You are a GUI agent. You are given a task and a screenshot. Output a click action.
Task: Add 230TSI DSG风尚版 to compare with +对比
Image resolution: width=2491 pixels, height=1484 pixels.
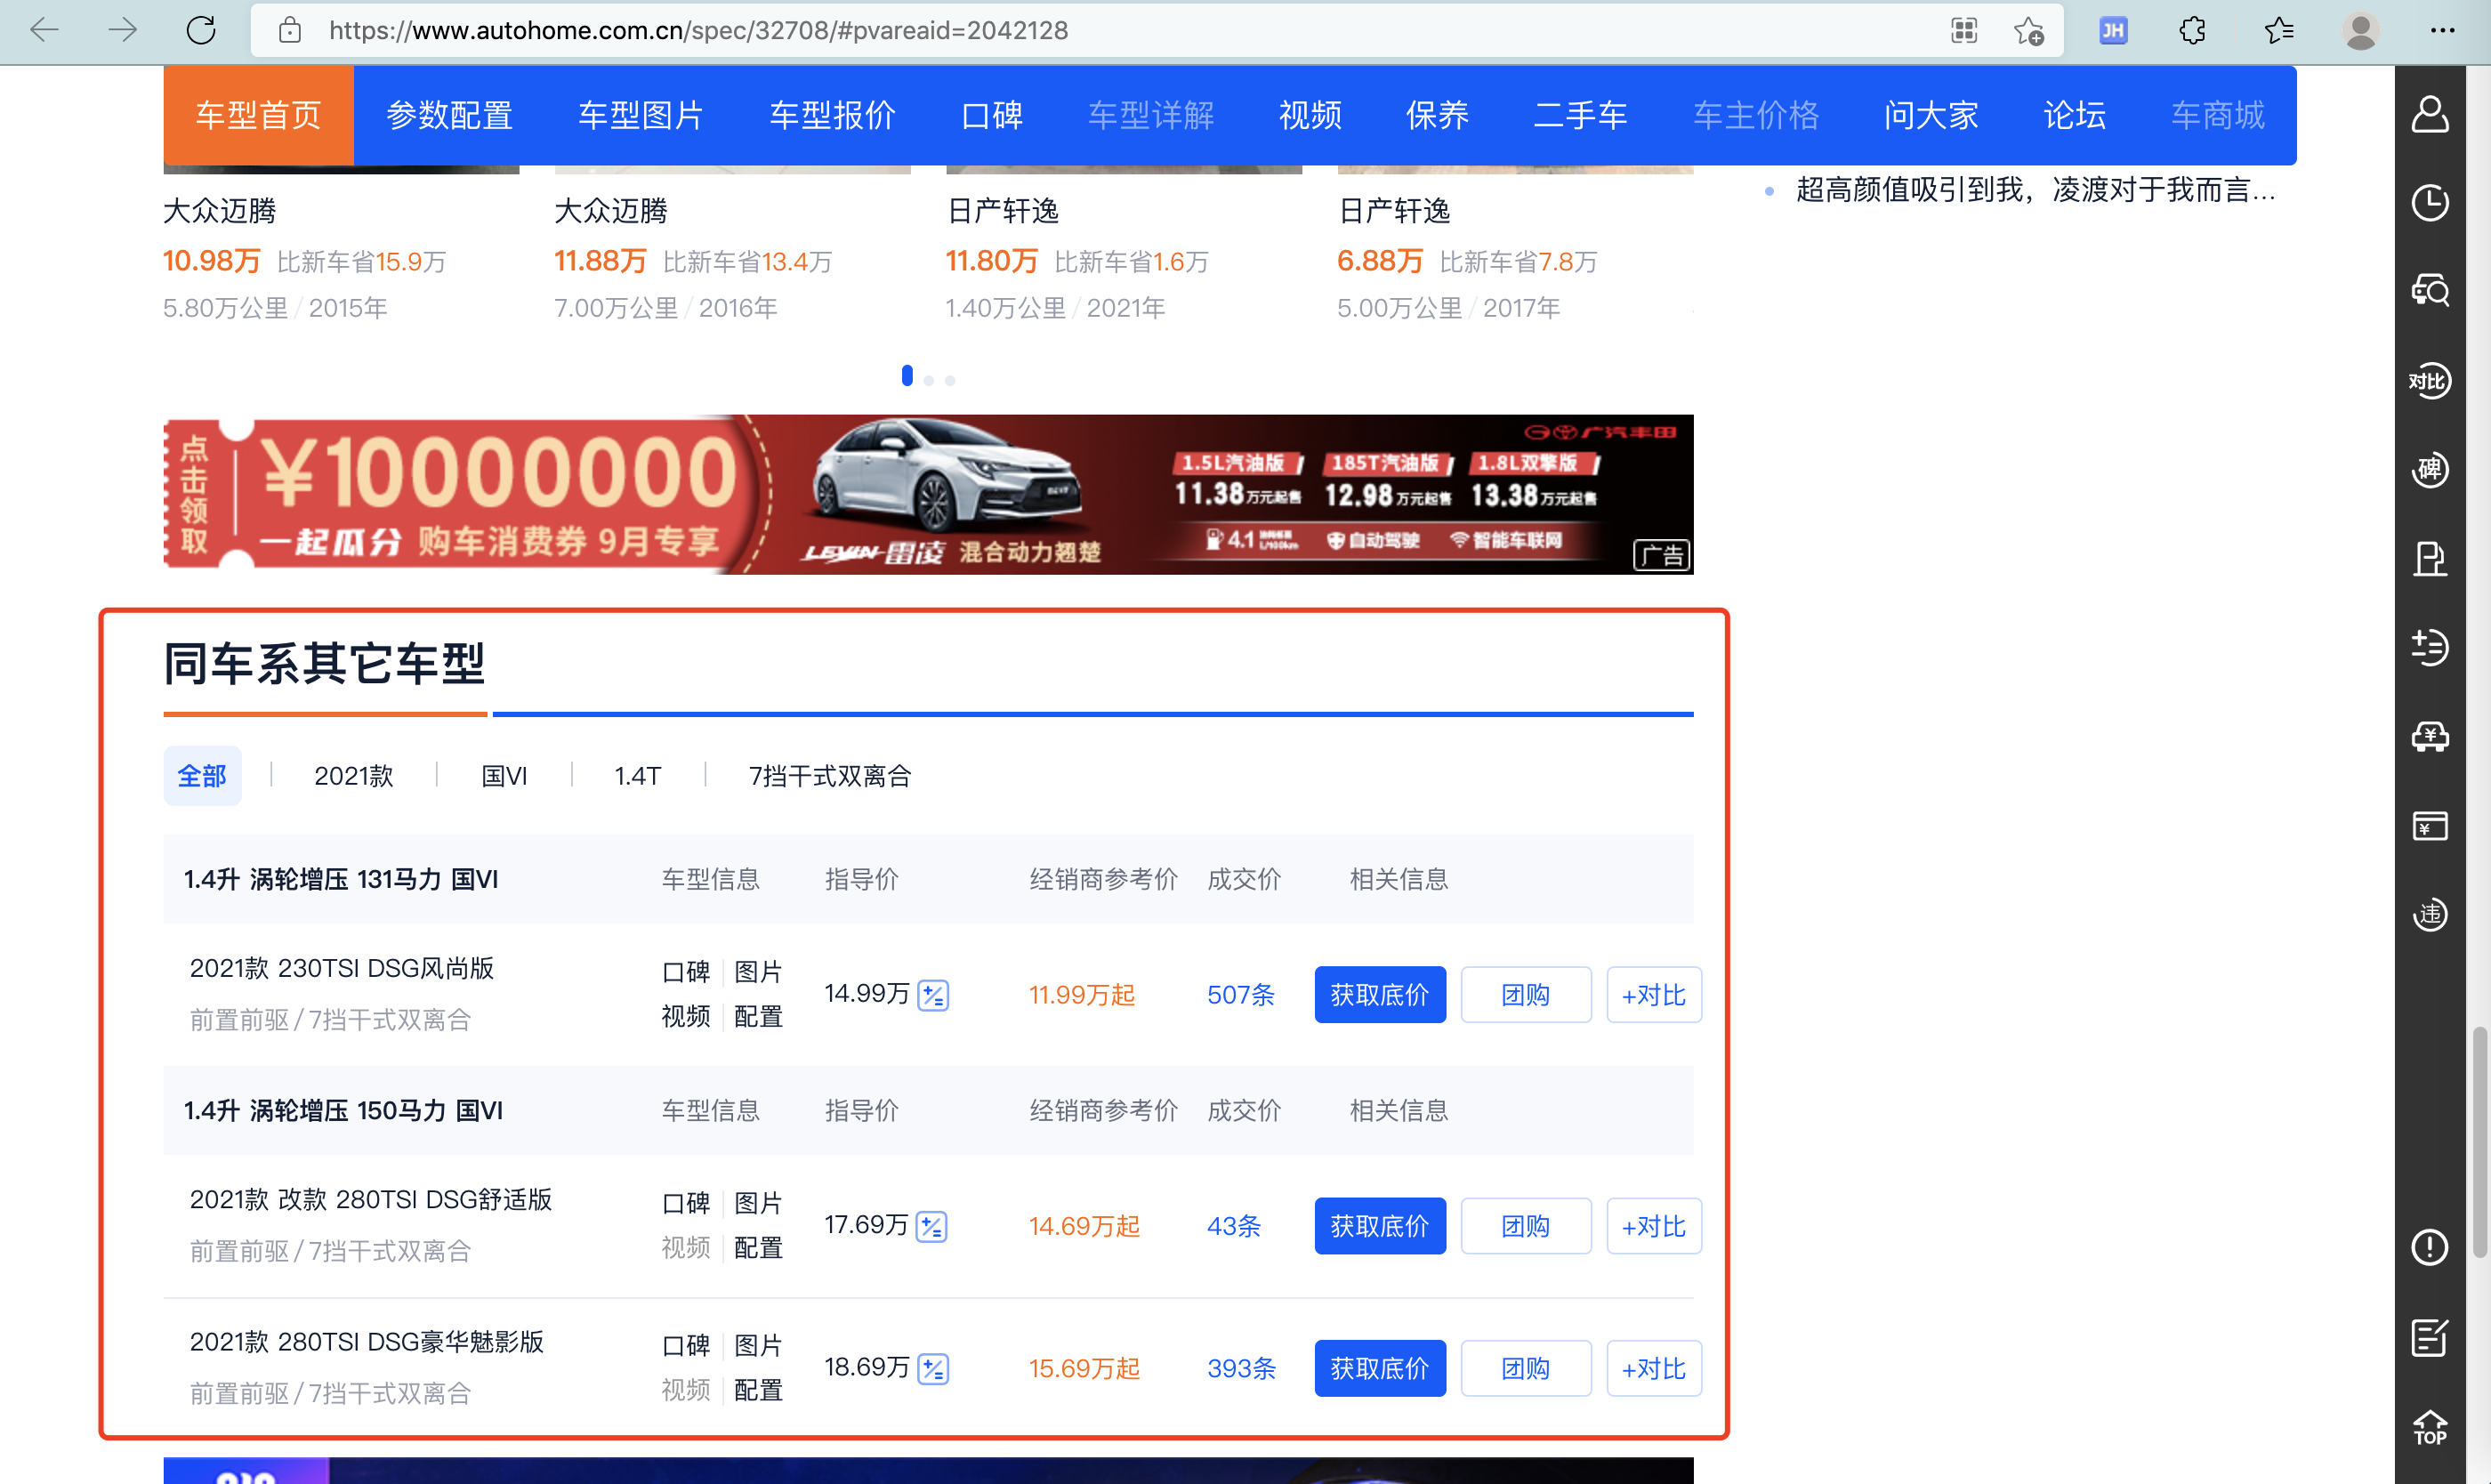click(1654, 995)
